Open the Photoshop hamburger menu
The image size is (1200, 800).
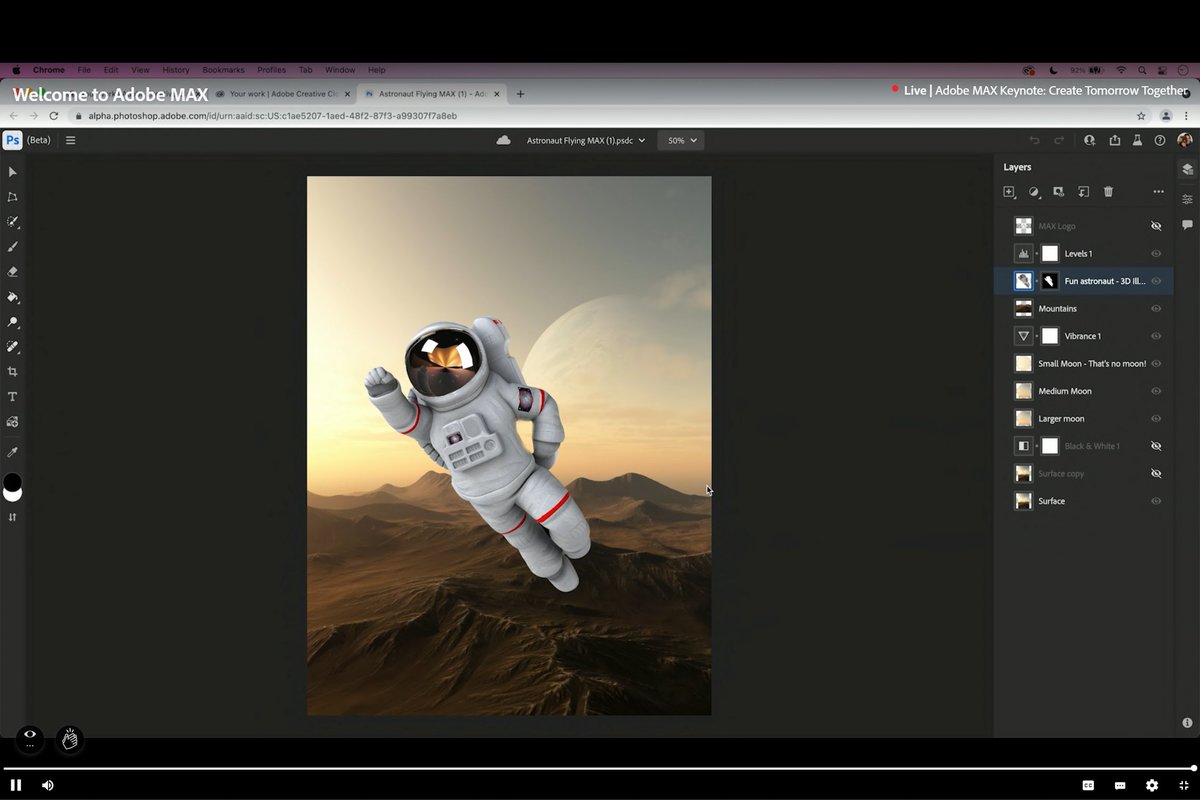71,140
